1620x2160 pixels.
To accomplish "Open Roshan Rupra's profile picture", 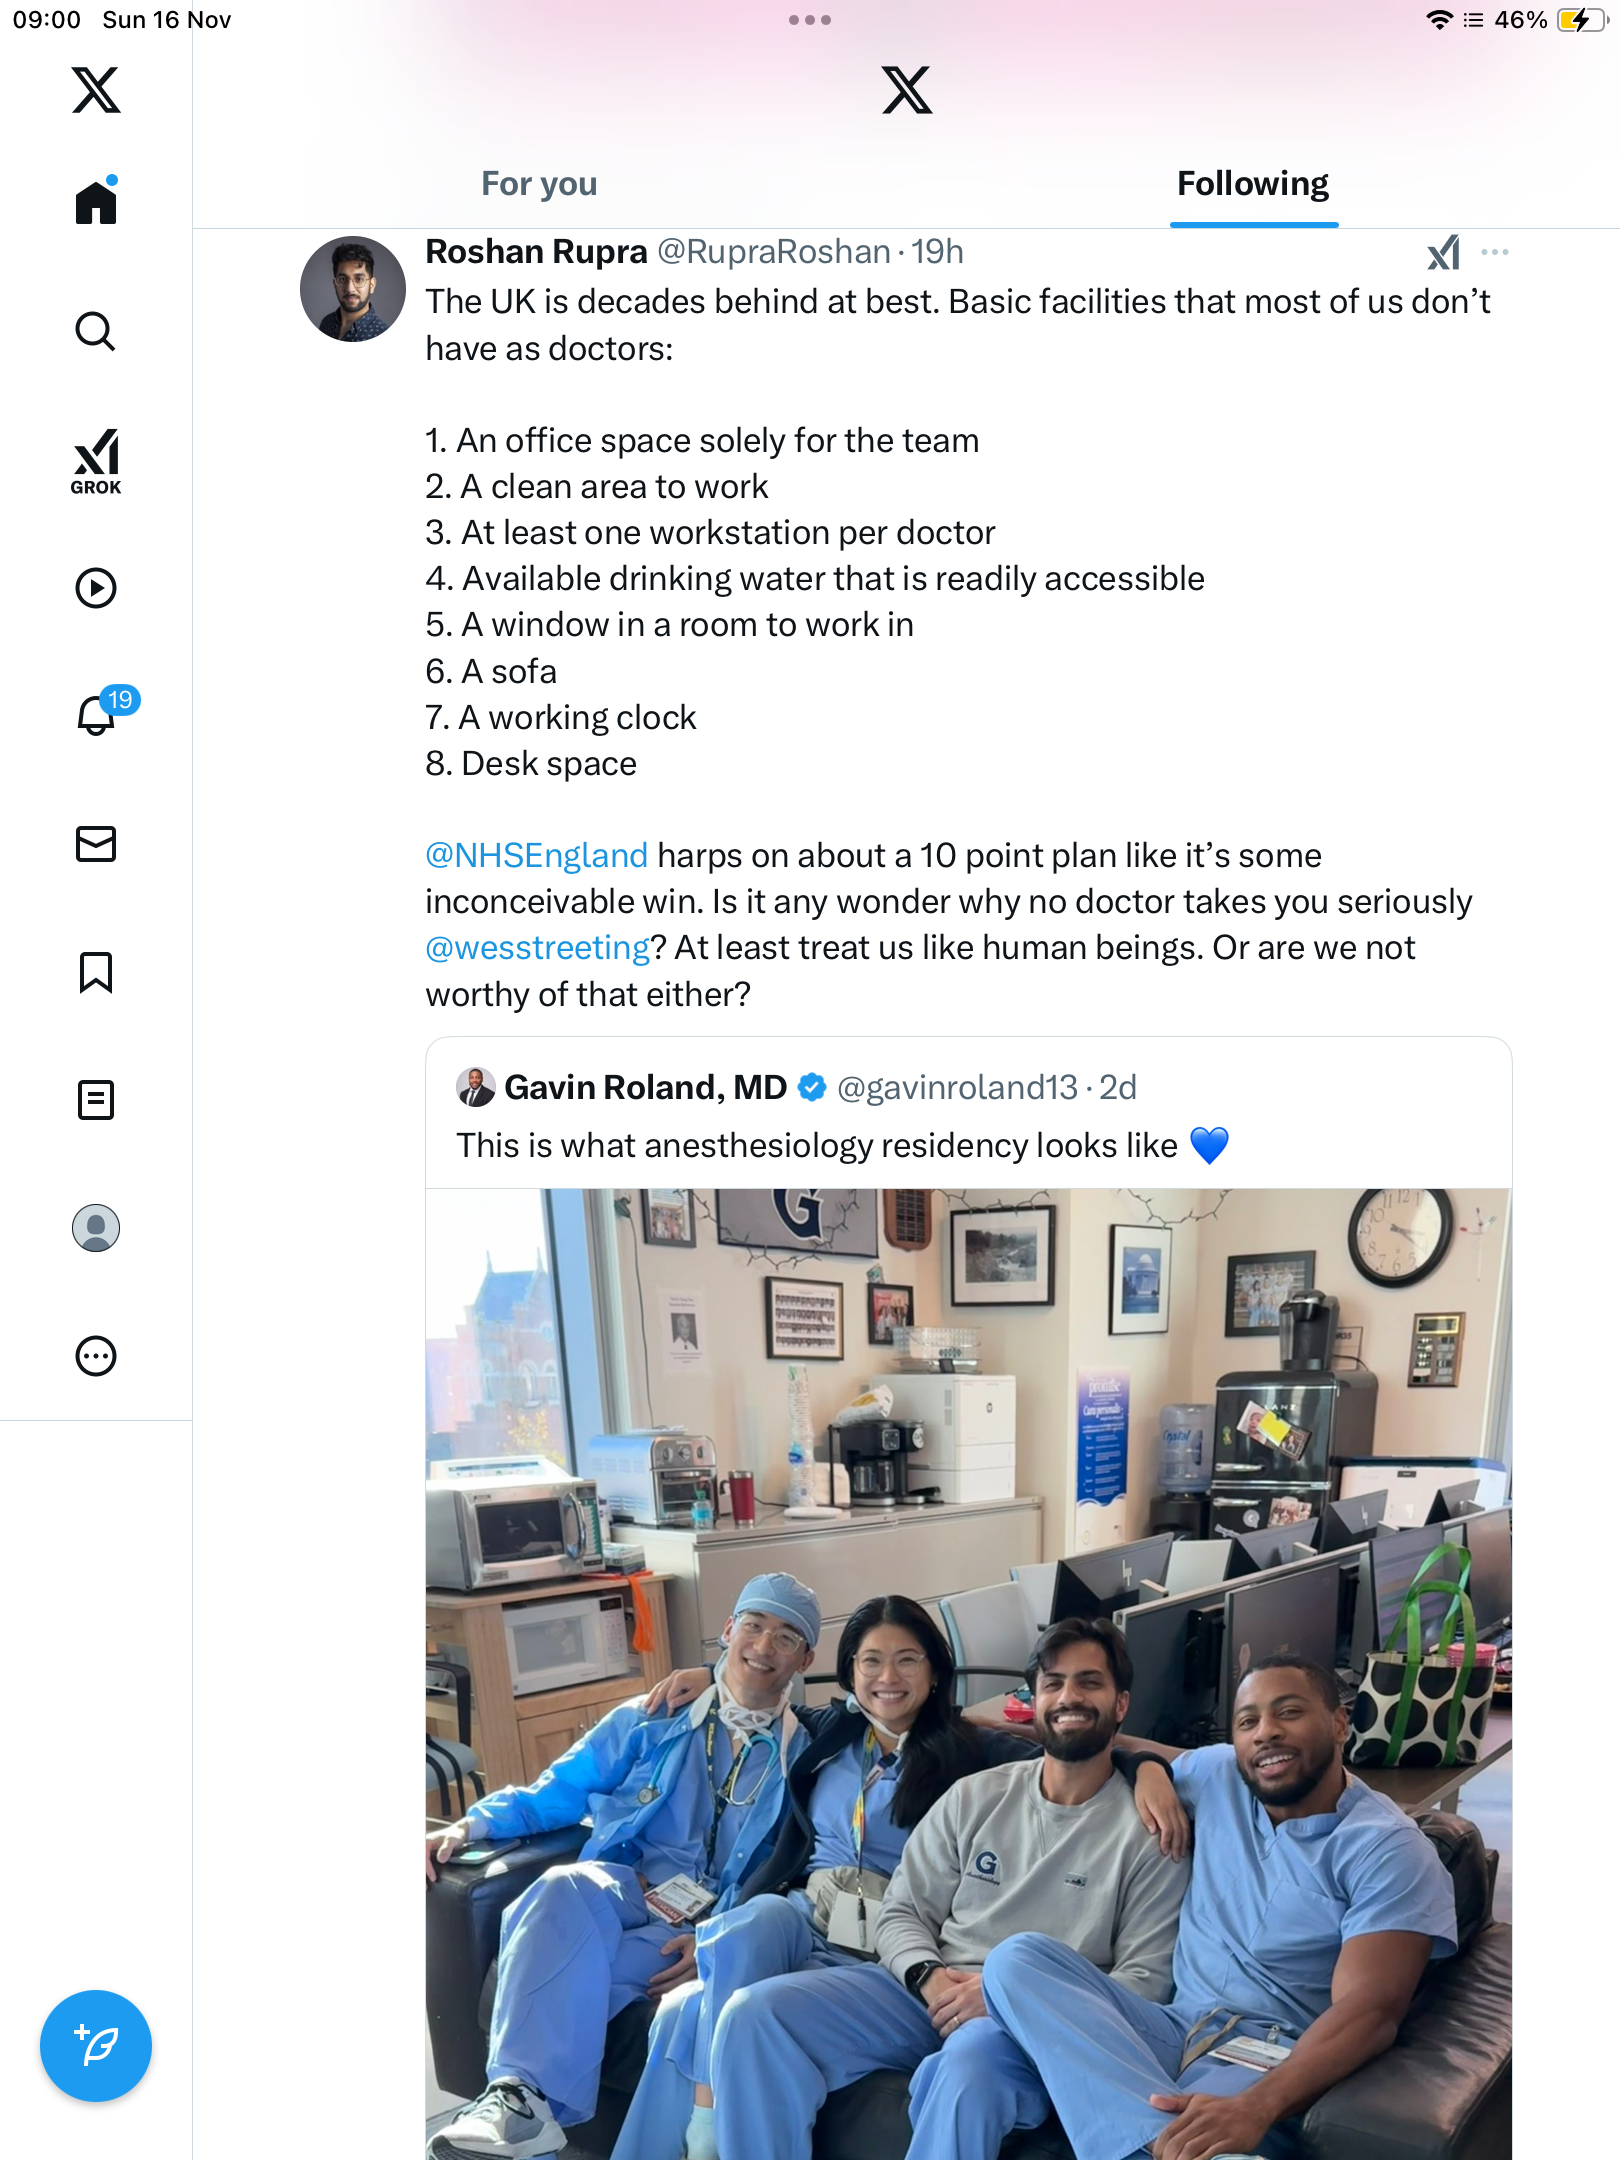I will click(353, 289).
